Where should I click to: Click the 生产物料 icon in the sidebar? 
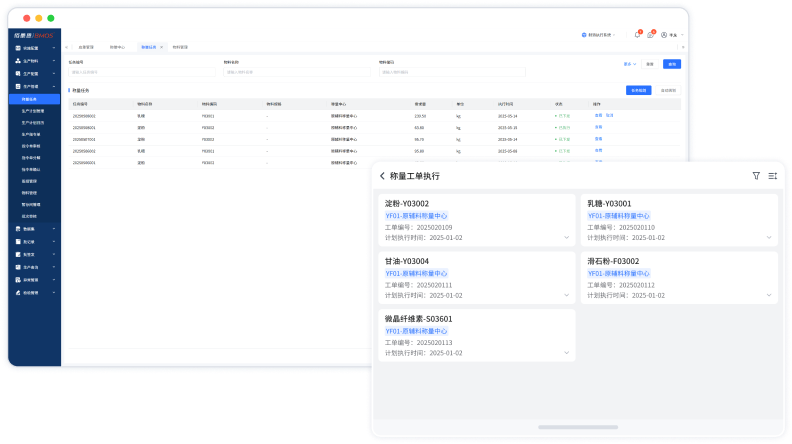(19, 61)
